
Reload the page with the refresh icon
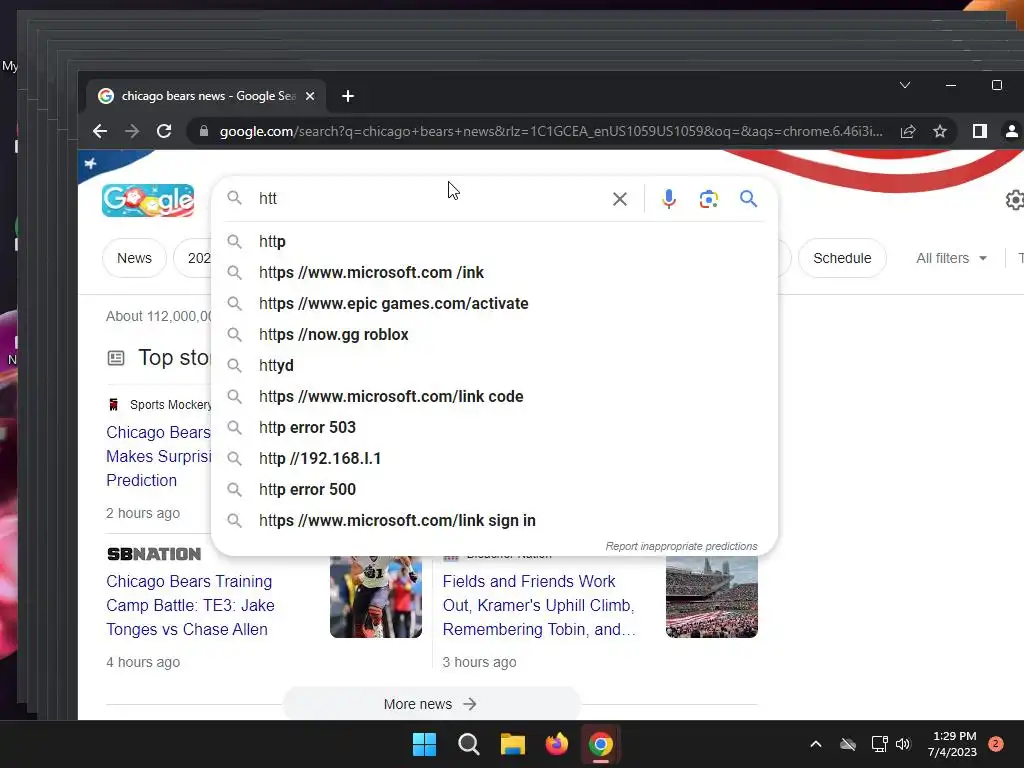[164, 131]
